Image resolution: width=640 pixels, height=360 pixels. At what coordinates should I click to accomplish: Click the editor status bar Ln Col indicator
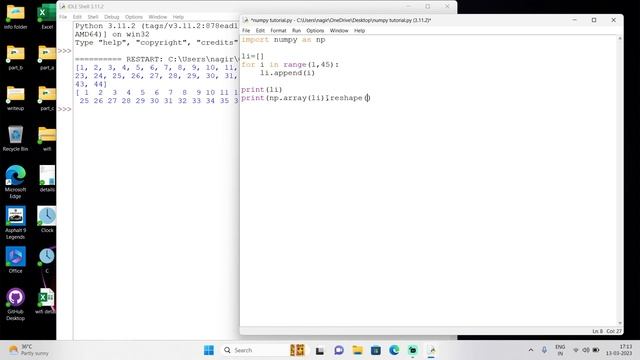pyautogui.click(x=607, y=331)
